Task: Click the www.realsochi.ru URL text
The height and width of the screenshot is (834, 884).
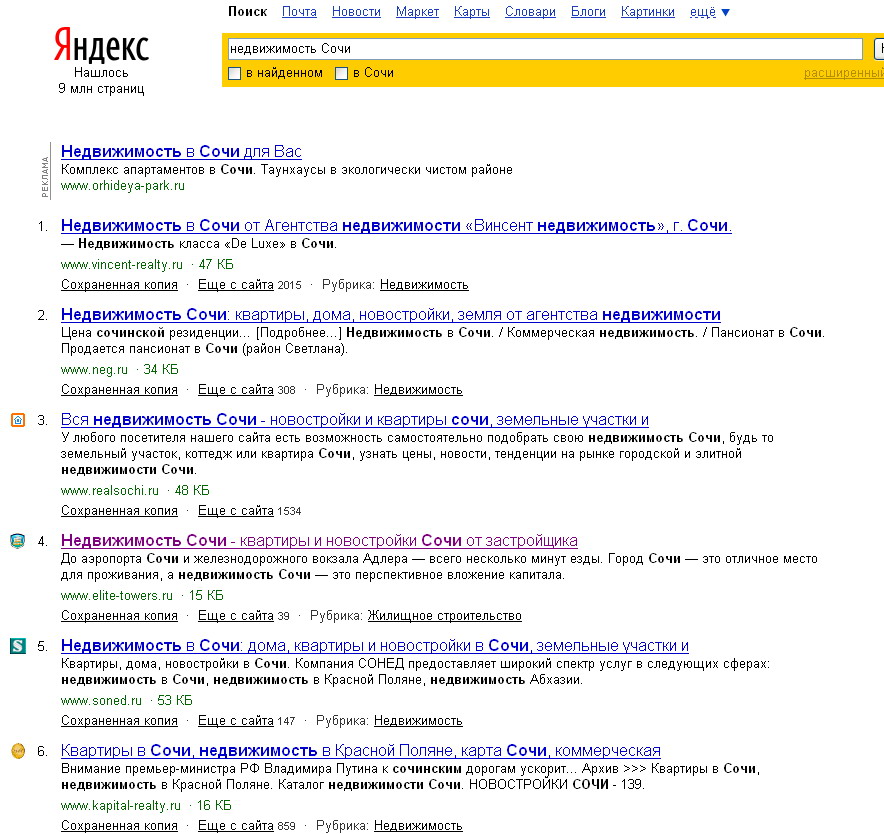Action: click(x=110, y=491)
